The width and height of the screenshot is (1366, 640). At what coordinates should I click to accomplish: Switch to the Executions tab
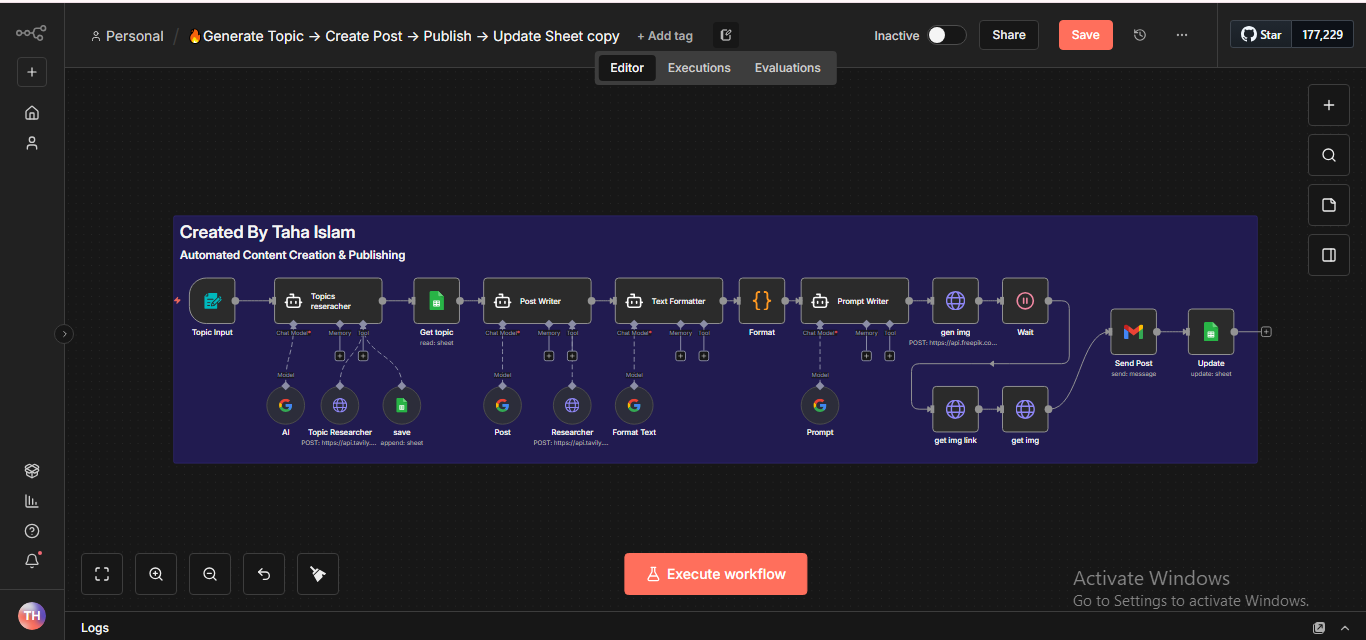pos(699,68)
